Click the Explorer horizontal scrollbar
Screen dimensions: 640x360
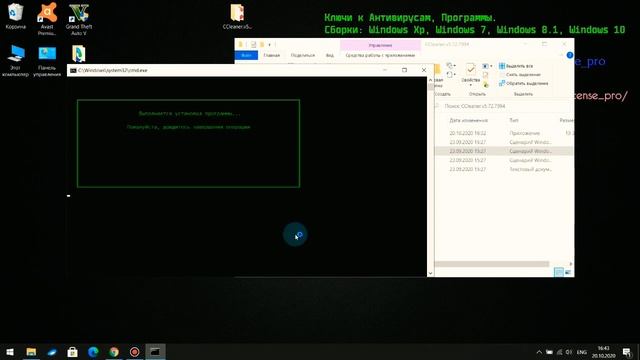point(492,264)
